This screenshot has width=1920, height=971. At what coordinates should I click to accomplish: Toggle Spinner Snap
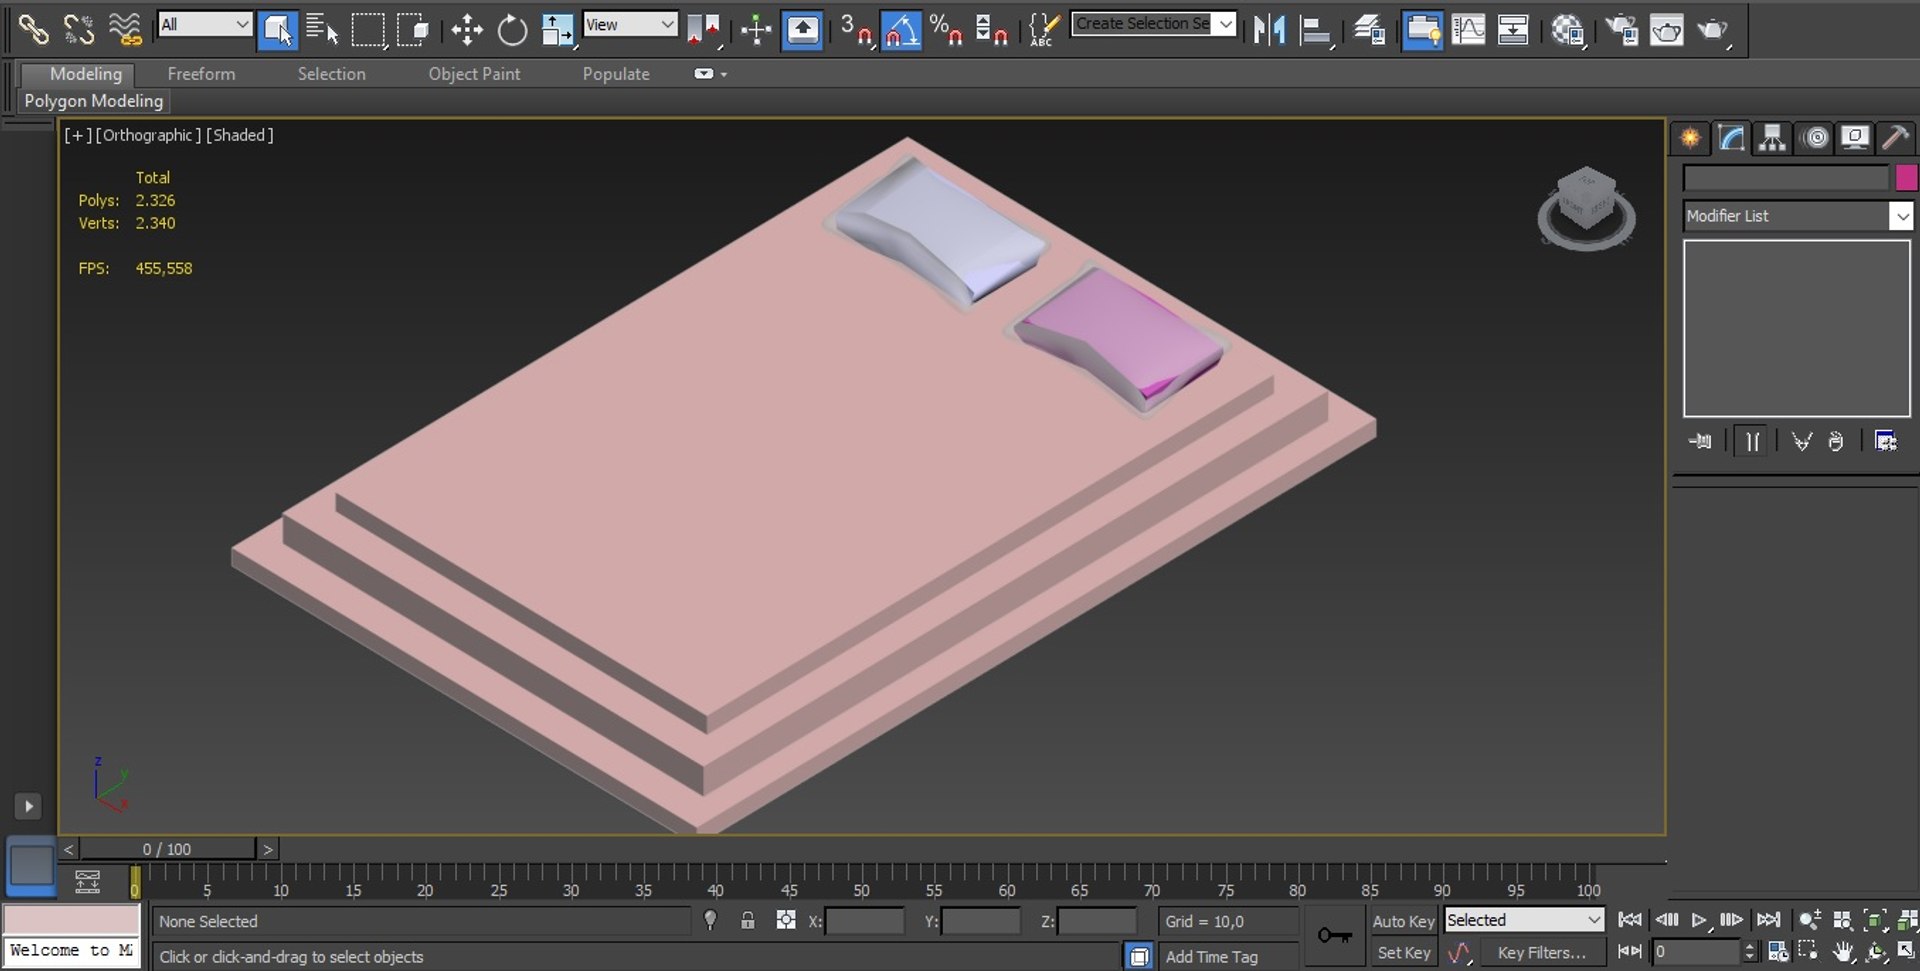click(990, 29)
